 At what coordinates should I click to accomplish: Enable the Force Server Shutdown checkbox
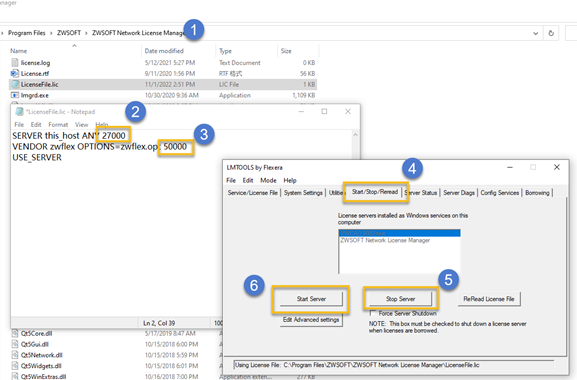click(373, 313)
